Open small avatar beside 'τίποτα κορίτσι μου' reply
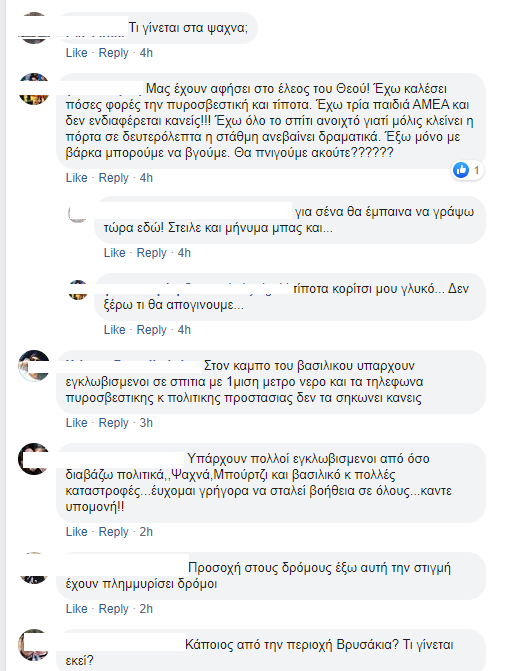511x671 pixels. (78, 290)
